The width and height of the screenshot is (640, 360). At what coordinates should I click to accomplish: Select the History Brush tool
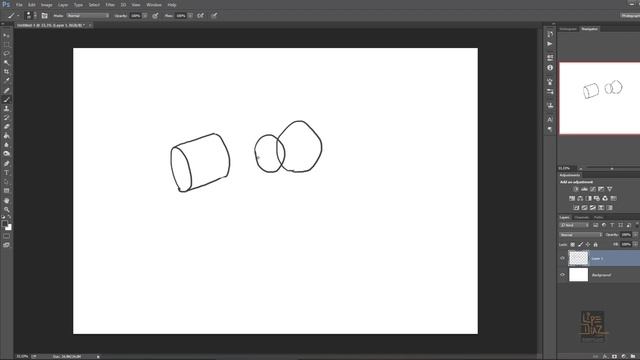coord(7,118)
